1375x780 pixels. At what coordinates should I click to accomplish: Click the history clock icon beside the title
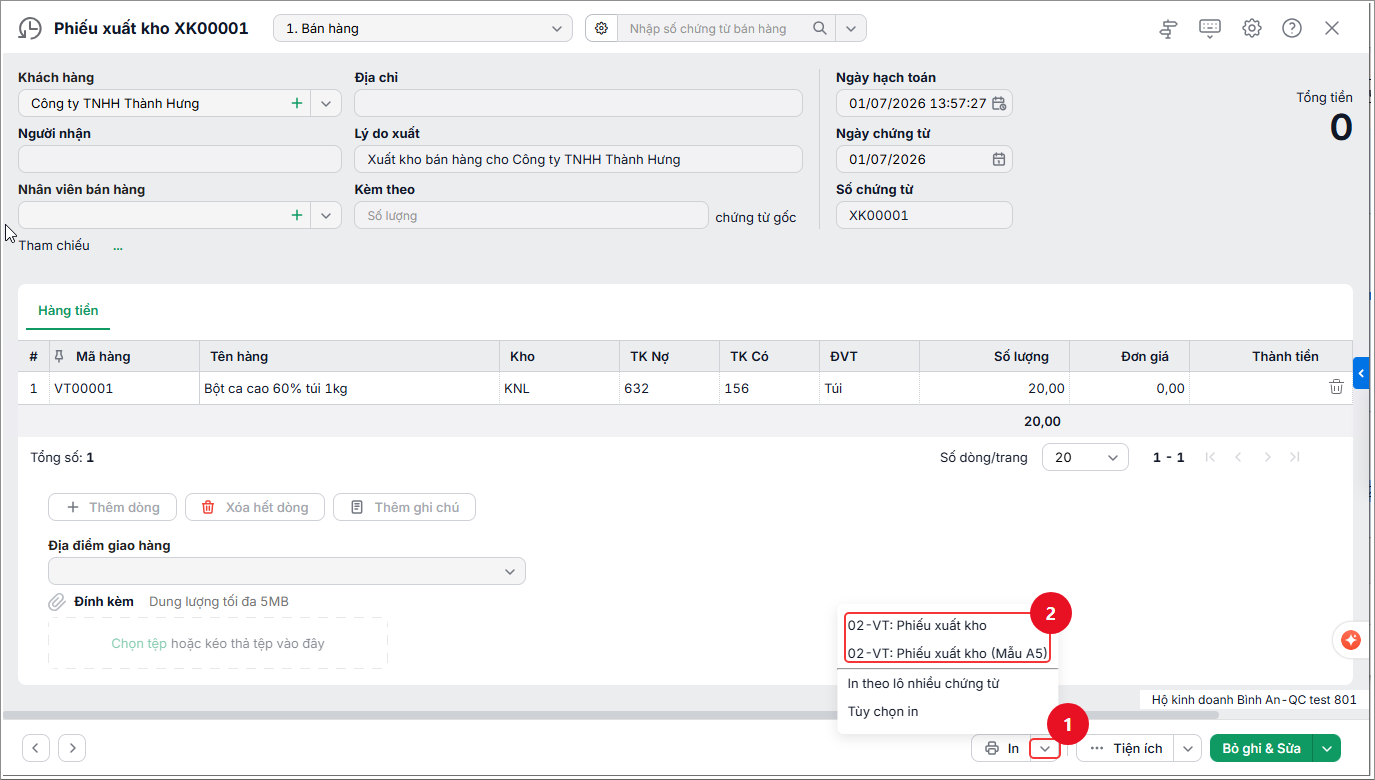(31, 28)
